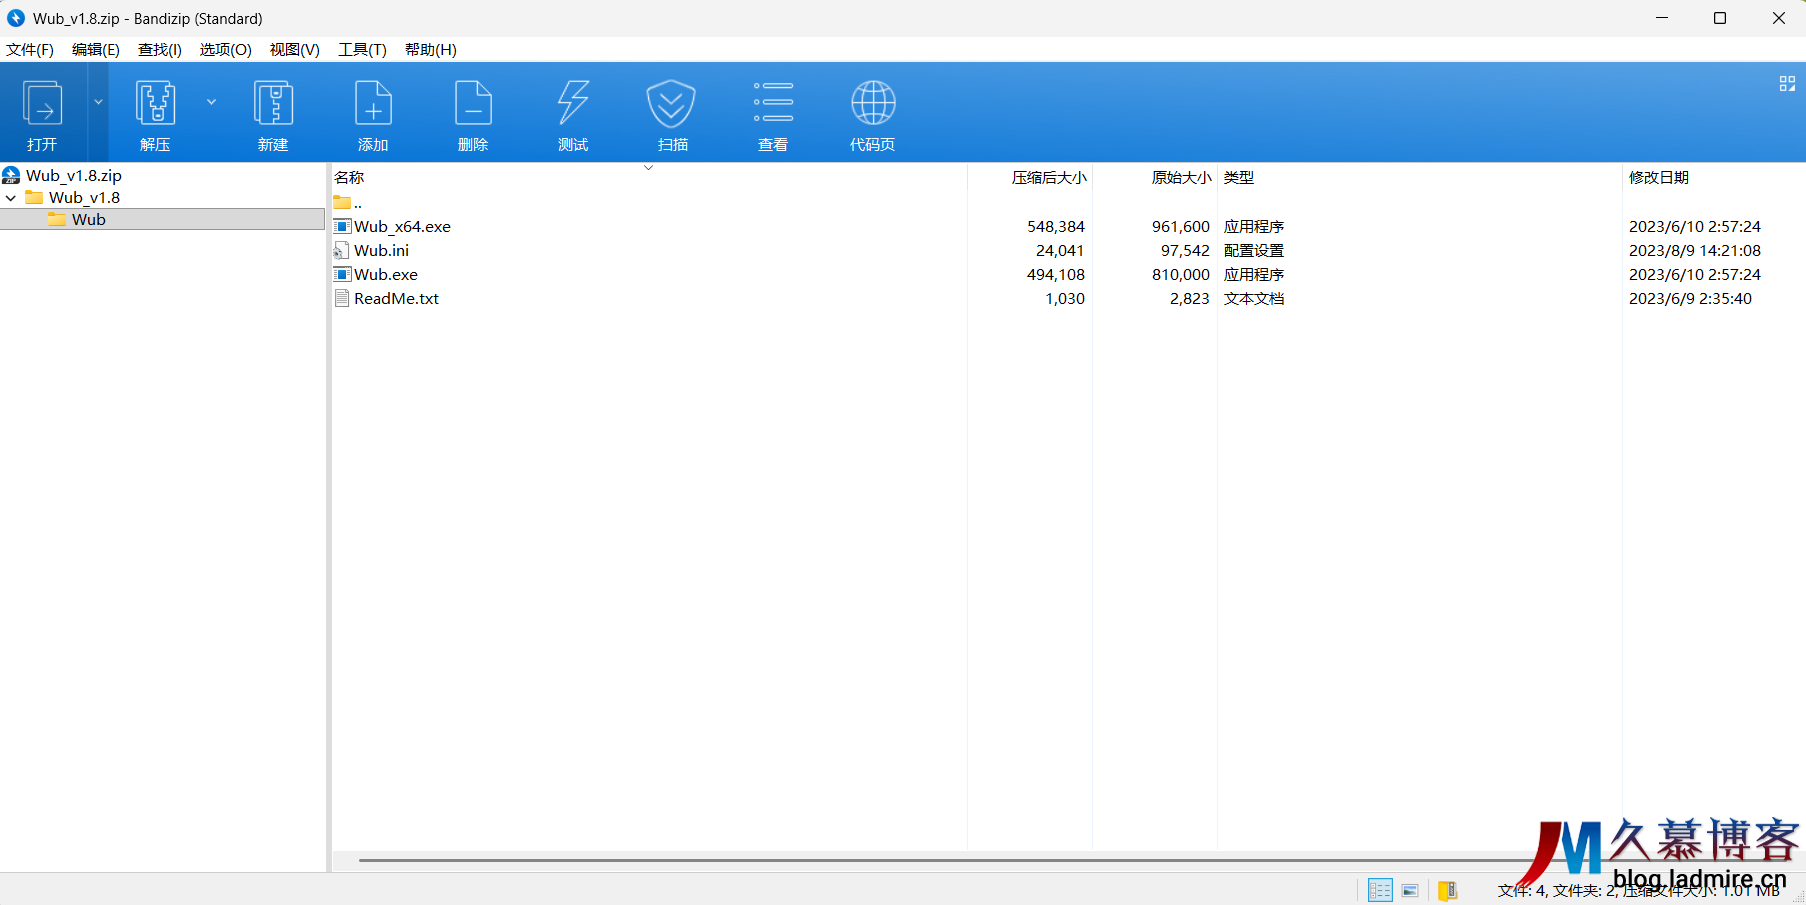
Task: Toggle details list view in status bar
Action: [x=1380, y=890]
